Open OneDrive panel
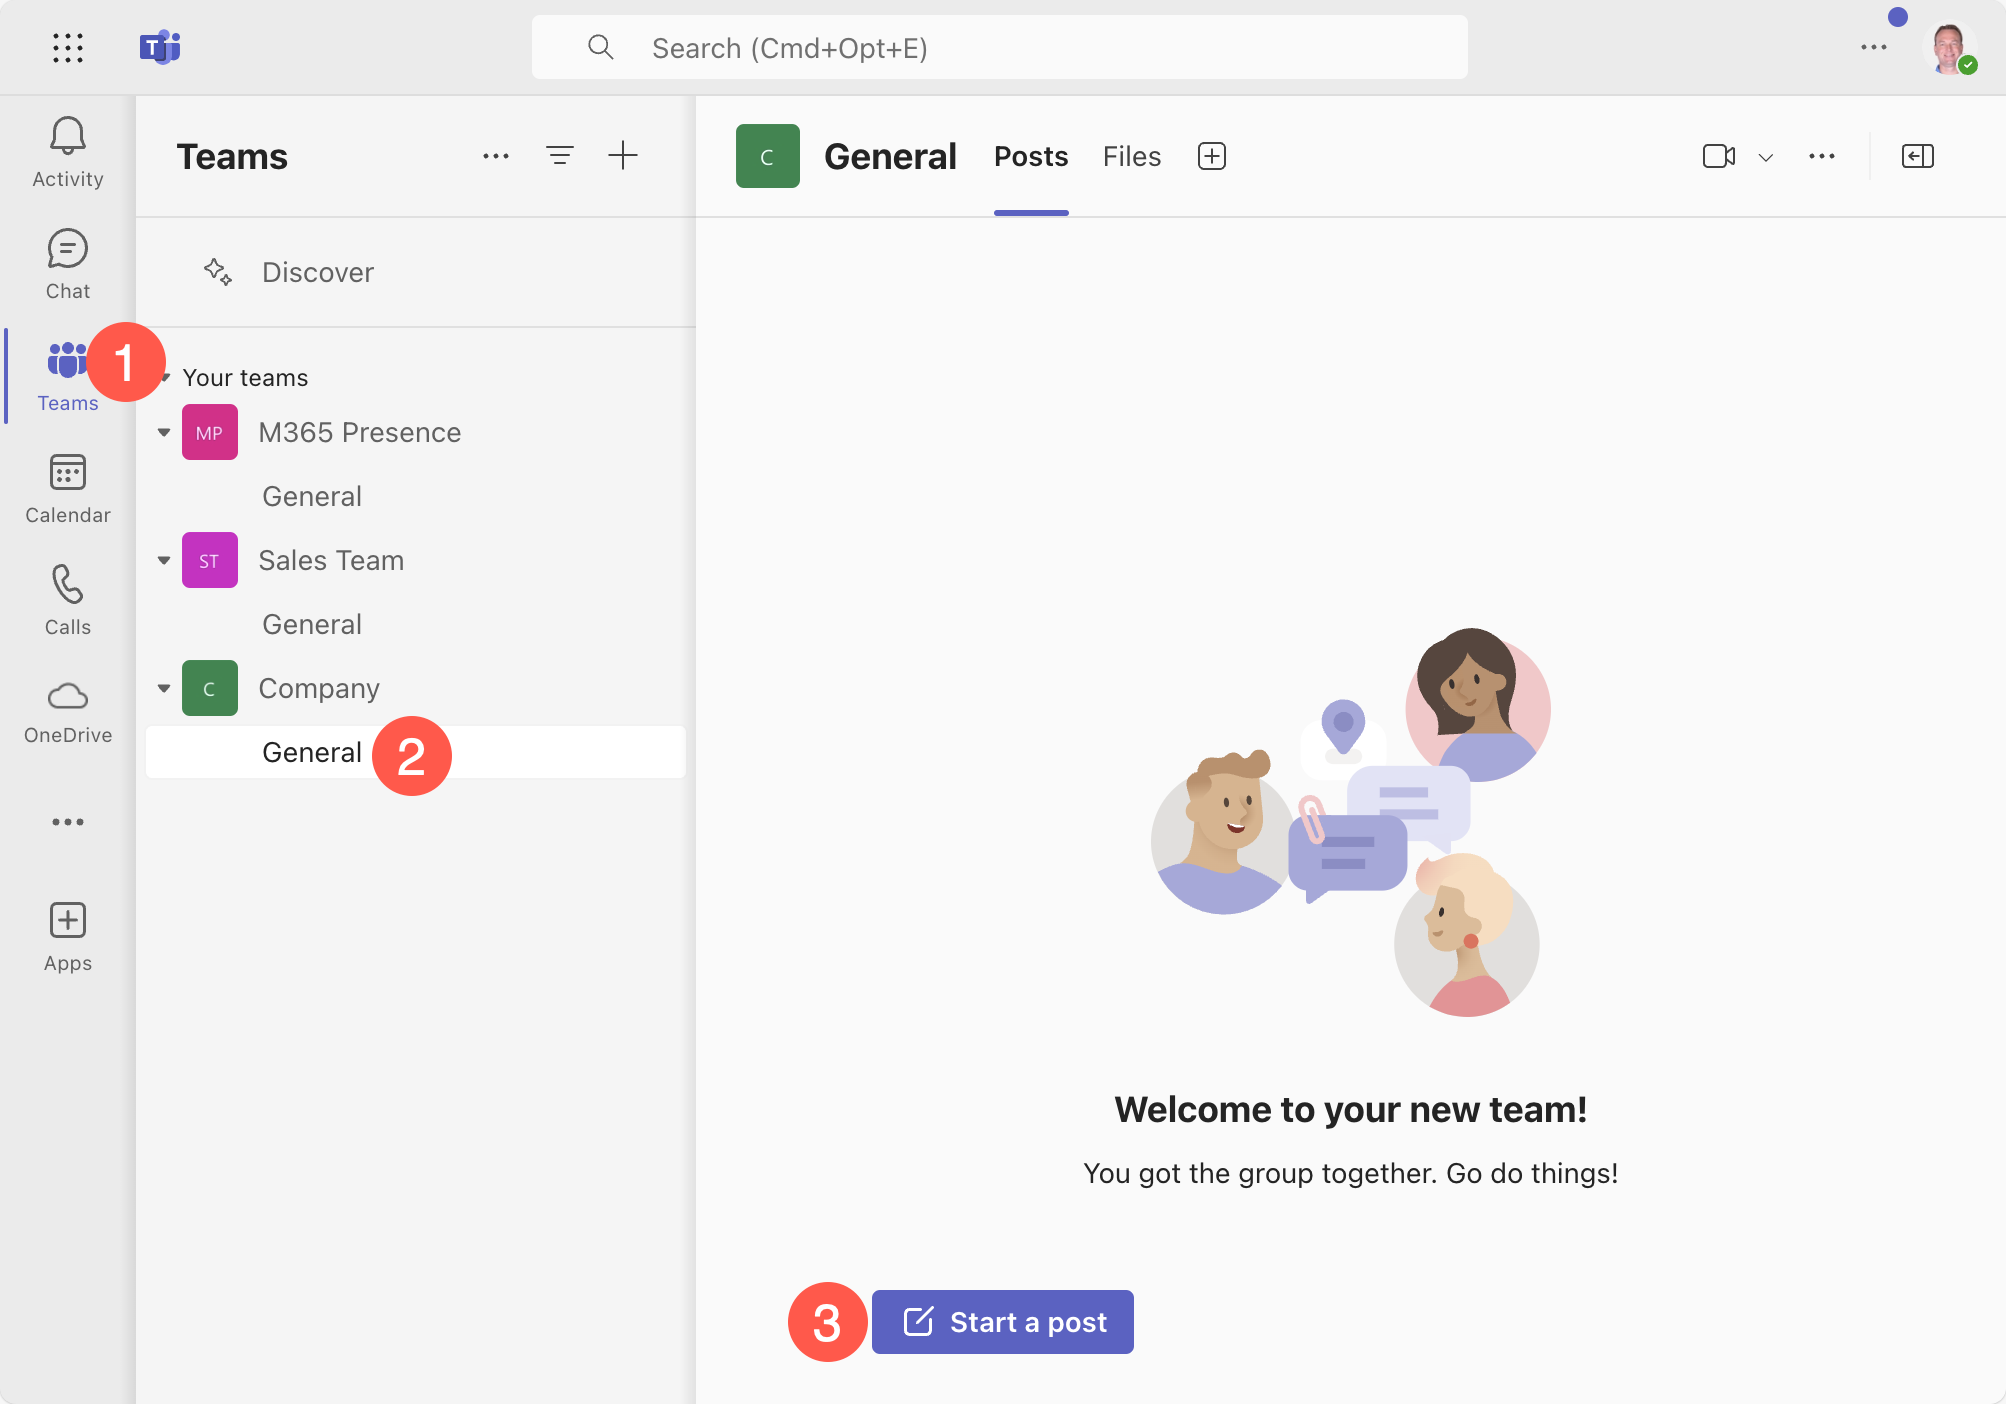Image resolution: width=2006 pixels, height=1404 pixels. point(67,710)
